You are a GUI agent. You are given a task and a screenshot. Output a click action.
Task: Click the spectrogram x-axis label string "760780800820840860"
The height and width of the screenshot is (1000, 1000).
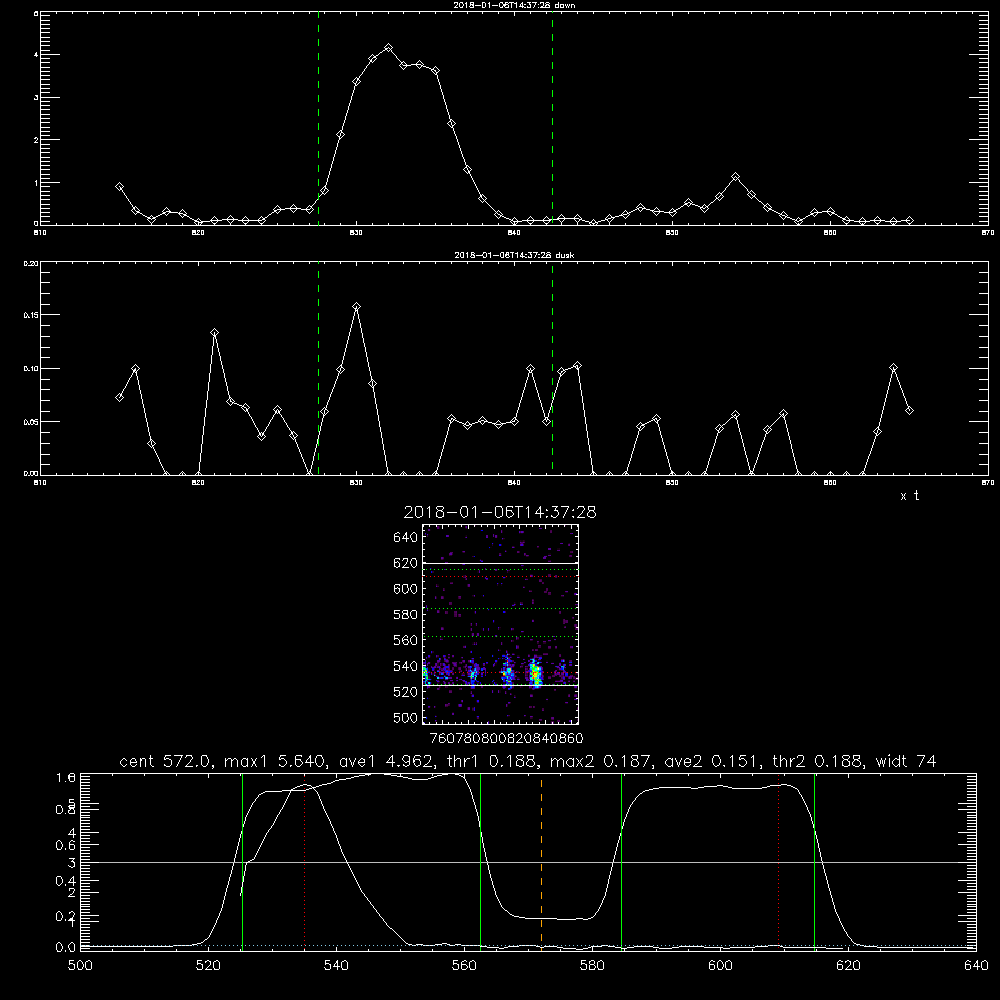pyautogui.click(x=506, y=738)
